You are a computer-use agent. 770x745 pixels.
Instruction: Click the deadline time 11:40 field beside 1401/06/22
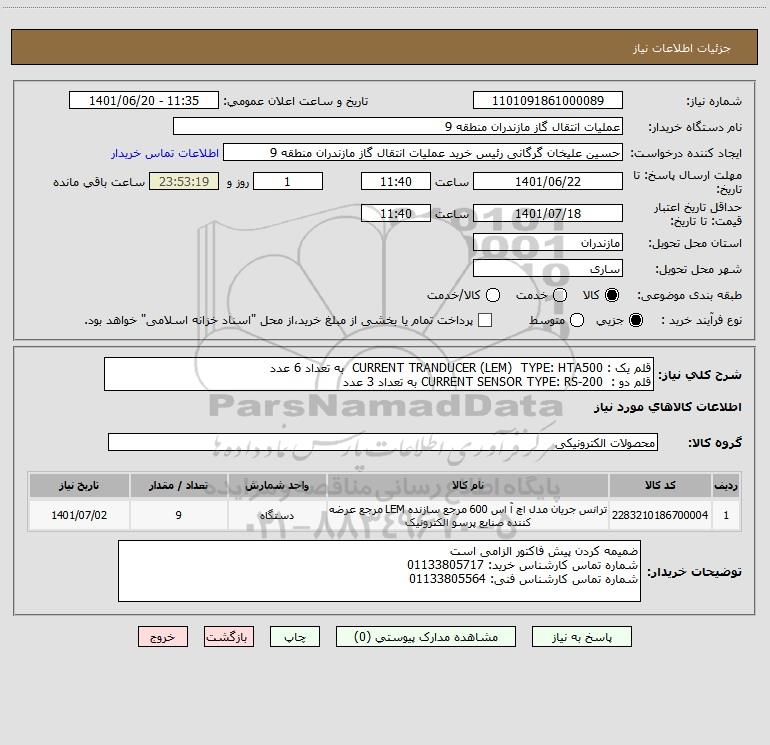coord(396,181)
